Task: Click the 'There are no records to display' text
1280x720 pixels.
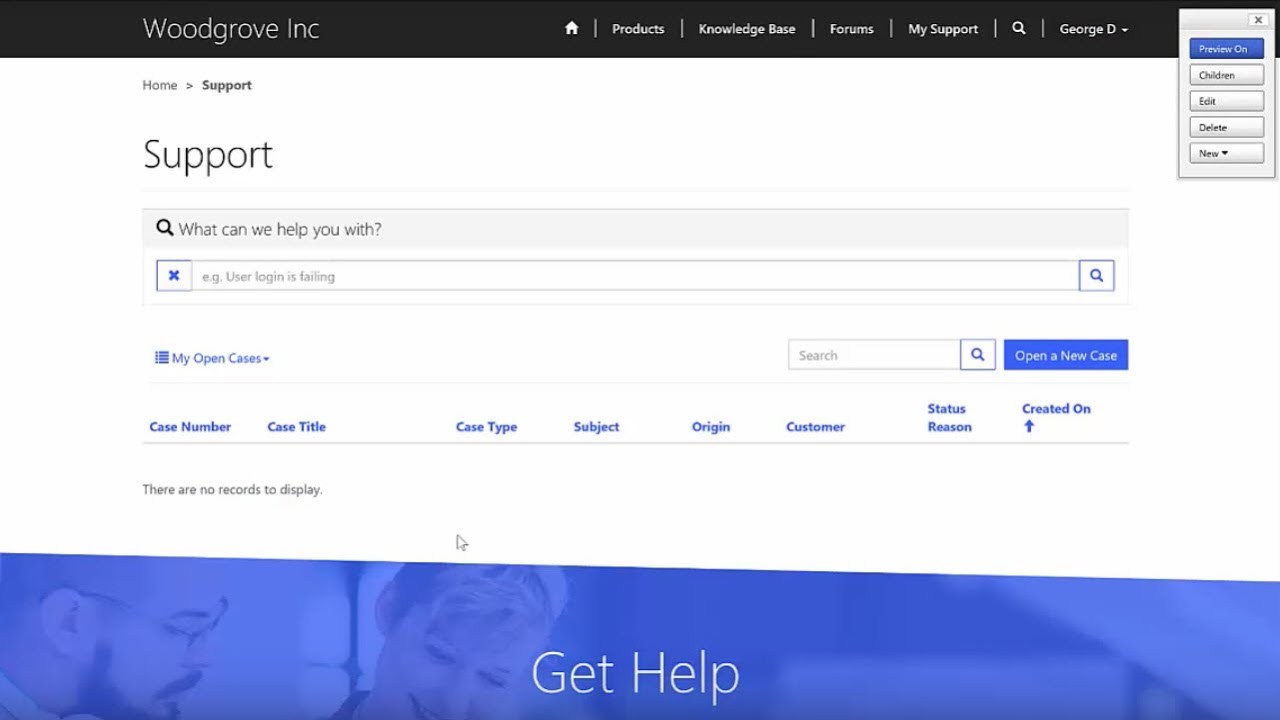Action: pos(232,490)
